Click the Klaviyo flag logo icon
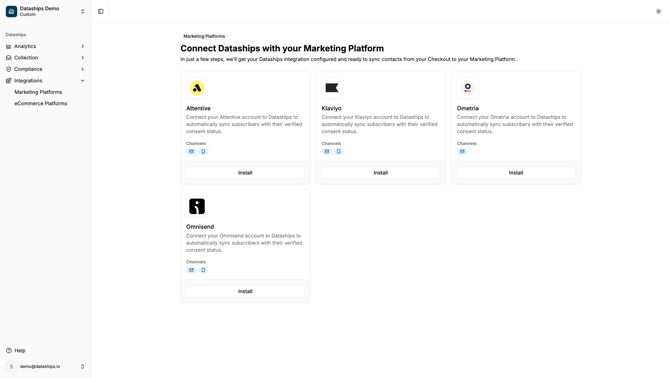 (x=332, y=88)
